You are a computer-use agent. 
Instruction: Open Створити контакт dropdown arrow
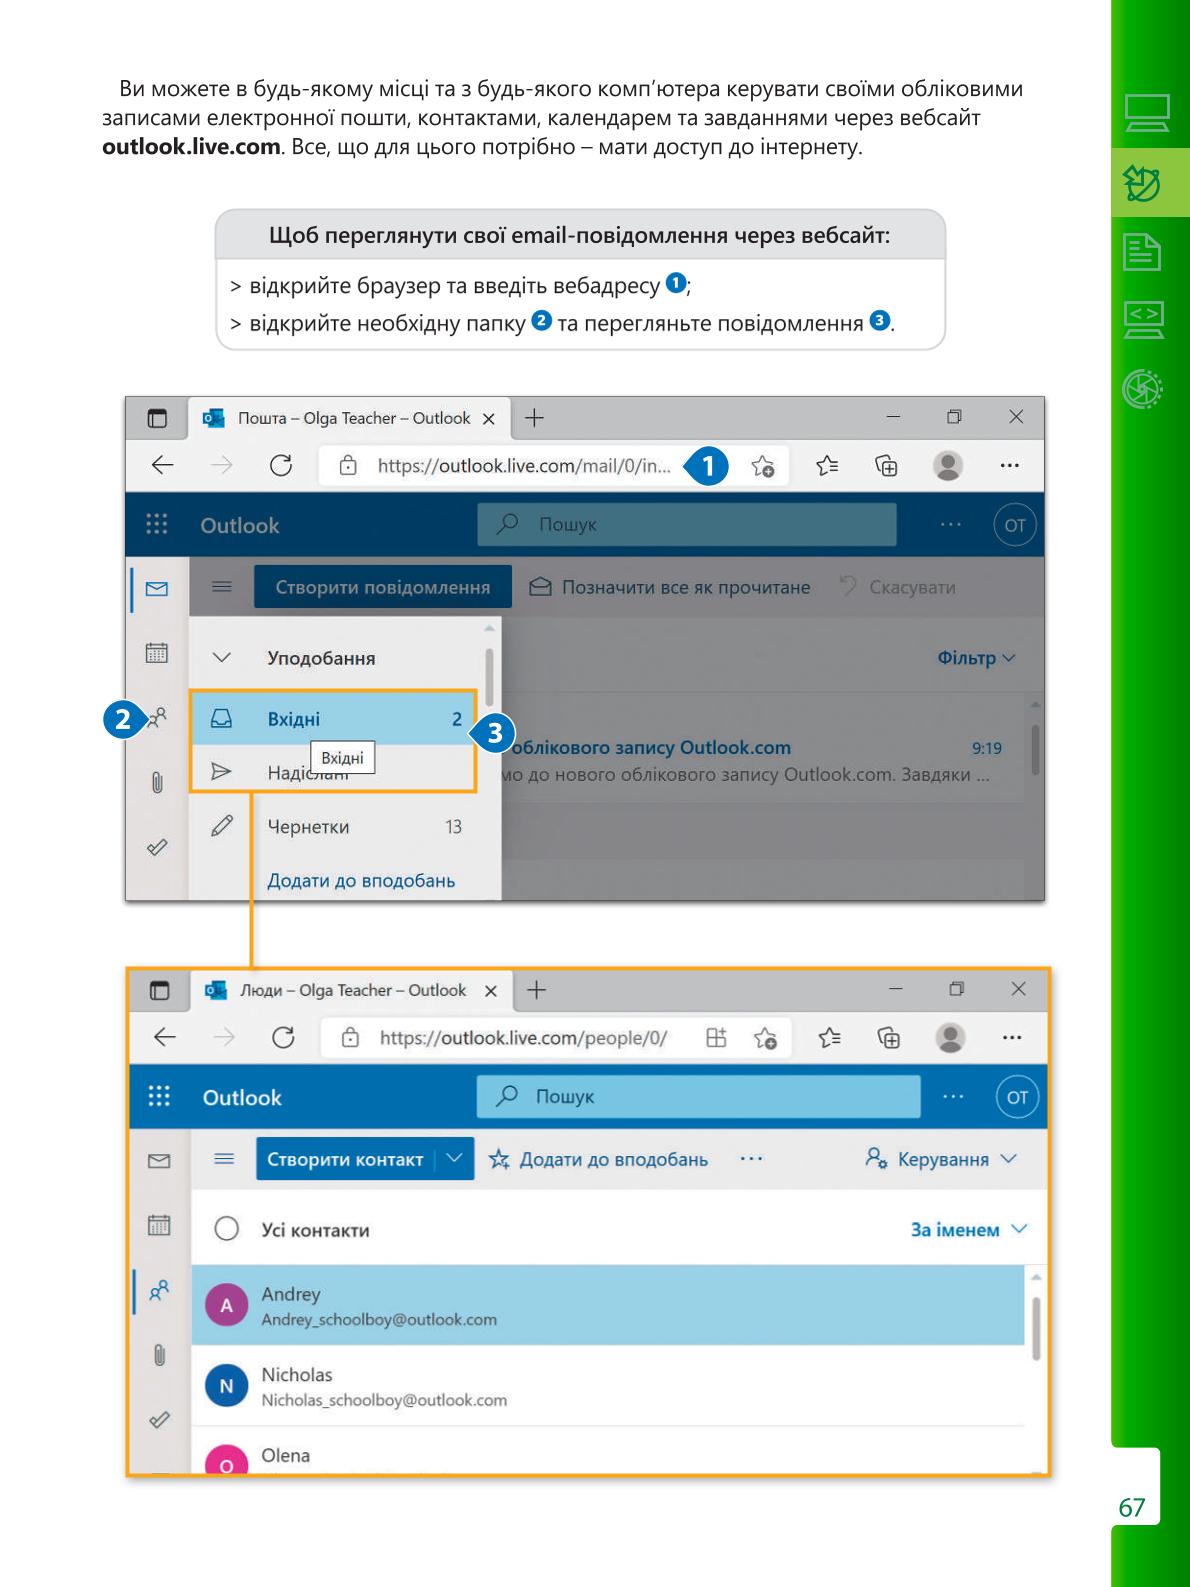455,1158
